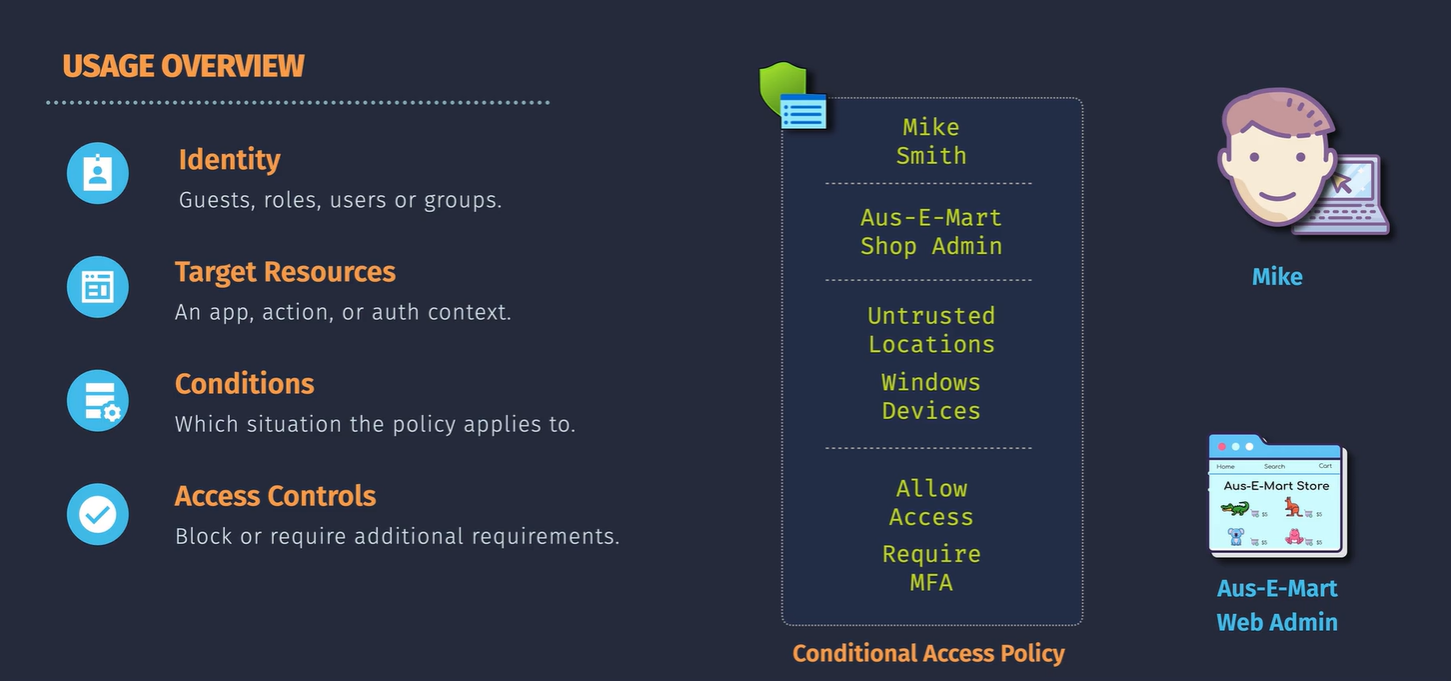Screen dimensions: 1451x681
Task: Click the USAGE OVERVIEW title
Action: 183,66
